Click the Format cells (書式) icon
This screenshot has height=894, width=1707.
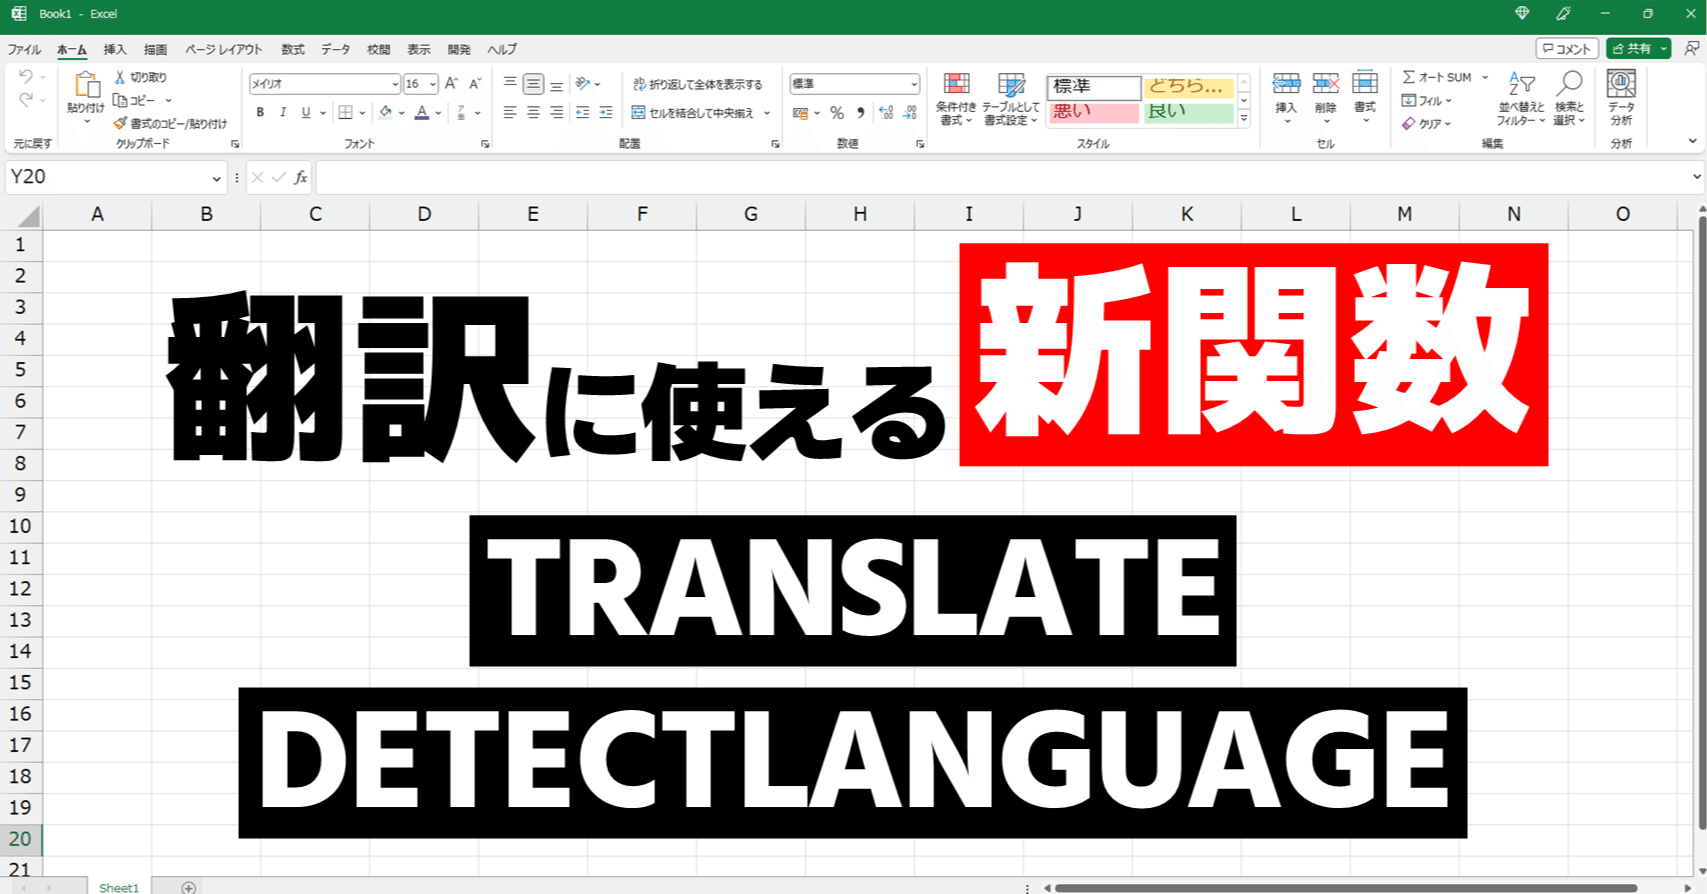tap(1365, 83)
